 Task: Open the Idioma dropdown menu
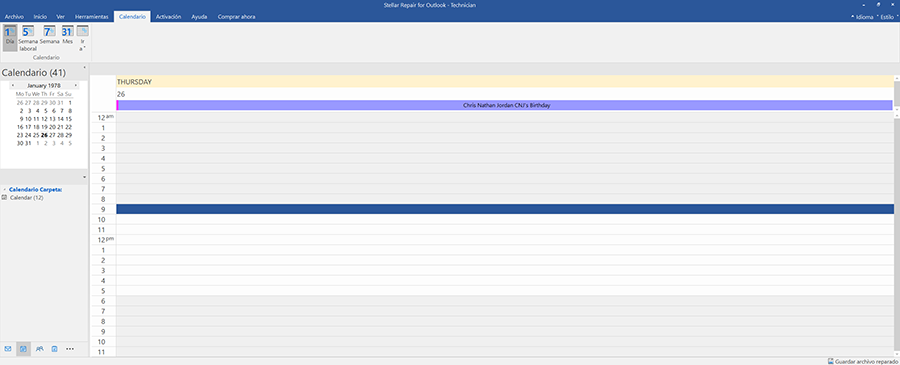click(x=862, y=17)
